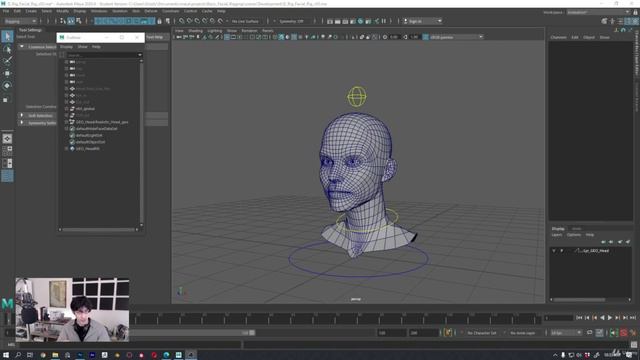Click select by hierarchy mode icon
This screenshot has width=640, height=360.
63,21
